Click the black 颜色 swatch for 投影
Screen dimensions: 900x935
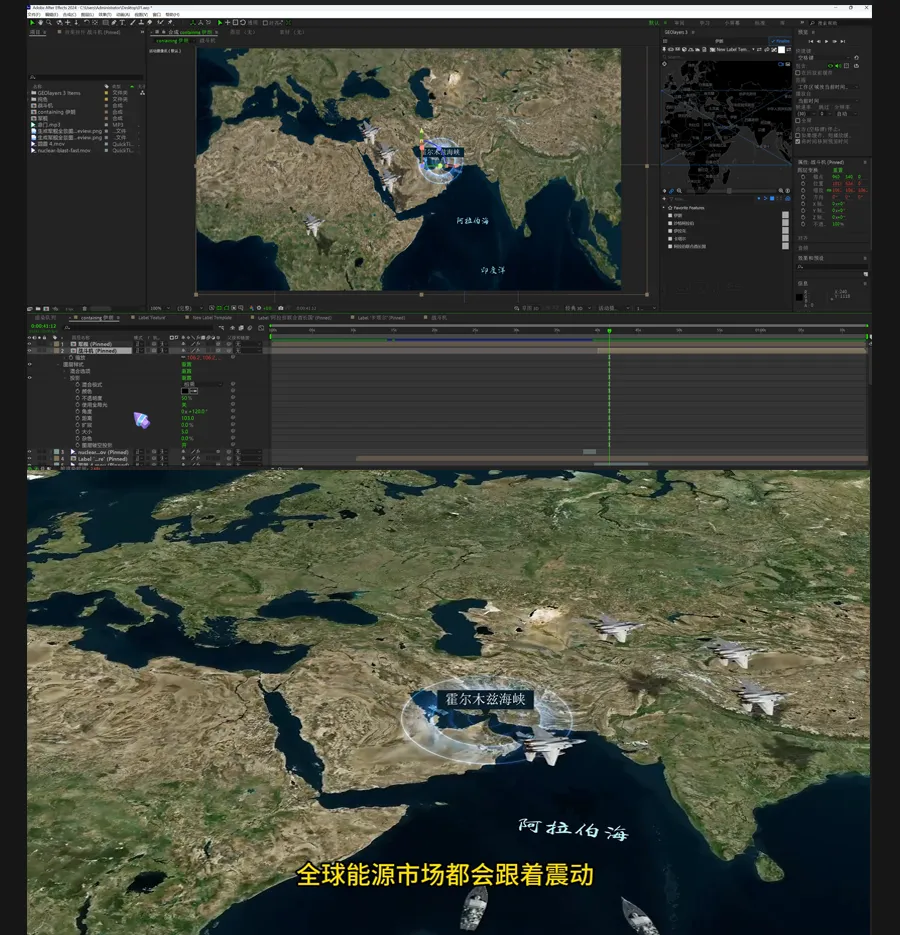185,391
